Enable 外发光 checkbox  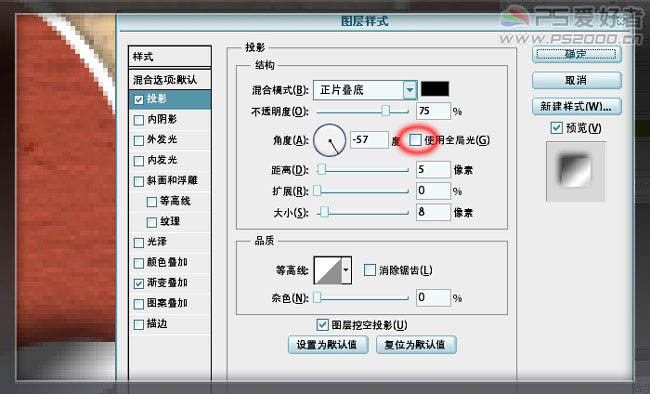point(139,140)
